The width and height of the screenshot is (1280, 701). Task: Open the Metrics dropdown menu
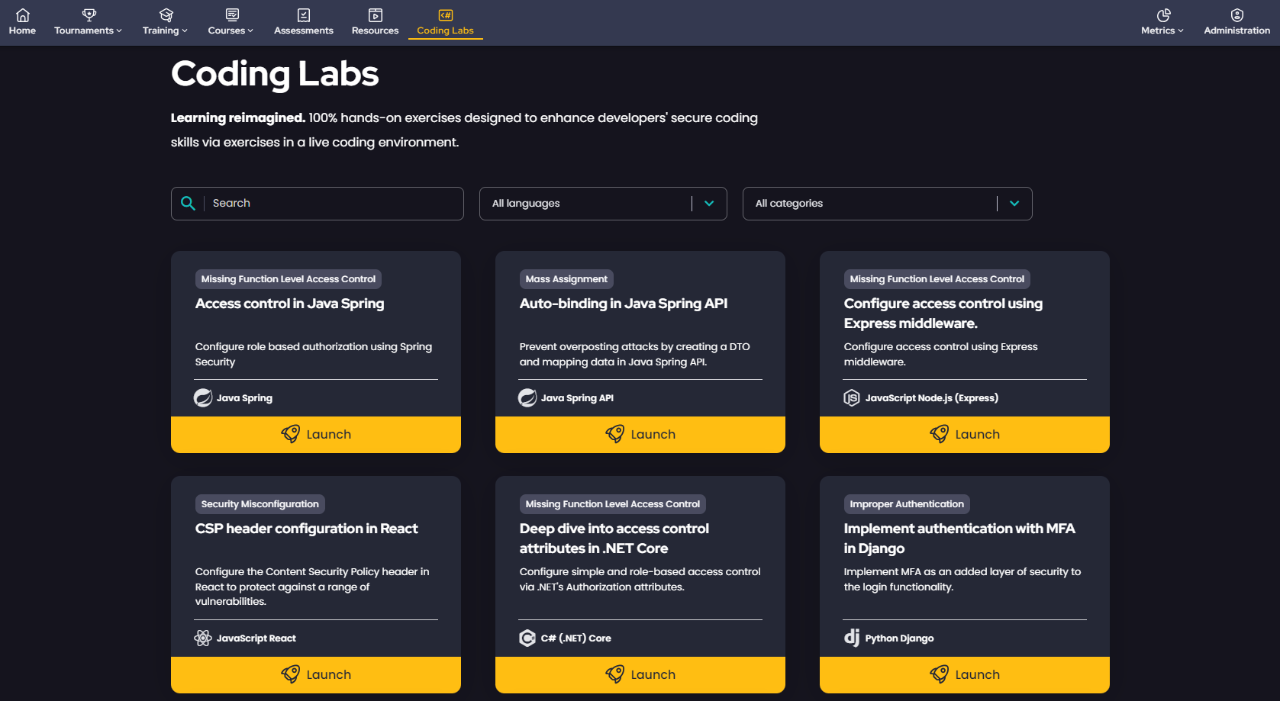pyautogui.click(x=1162, y=22)
